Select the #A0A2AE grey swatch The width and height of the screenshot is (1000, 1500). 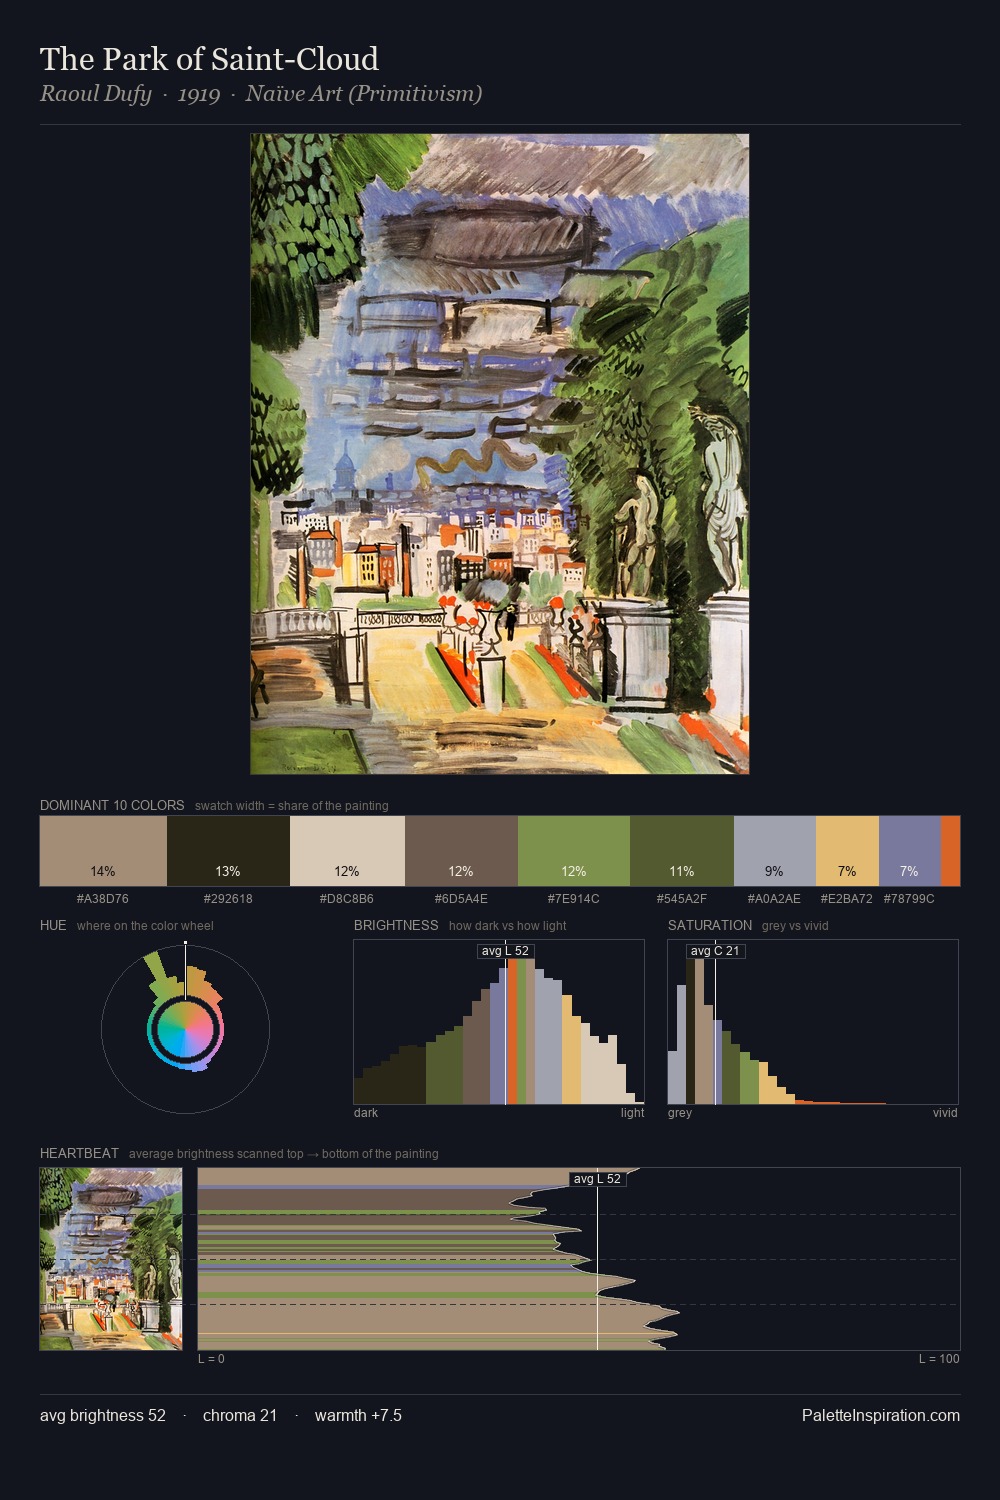click(775, 851)
